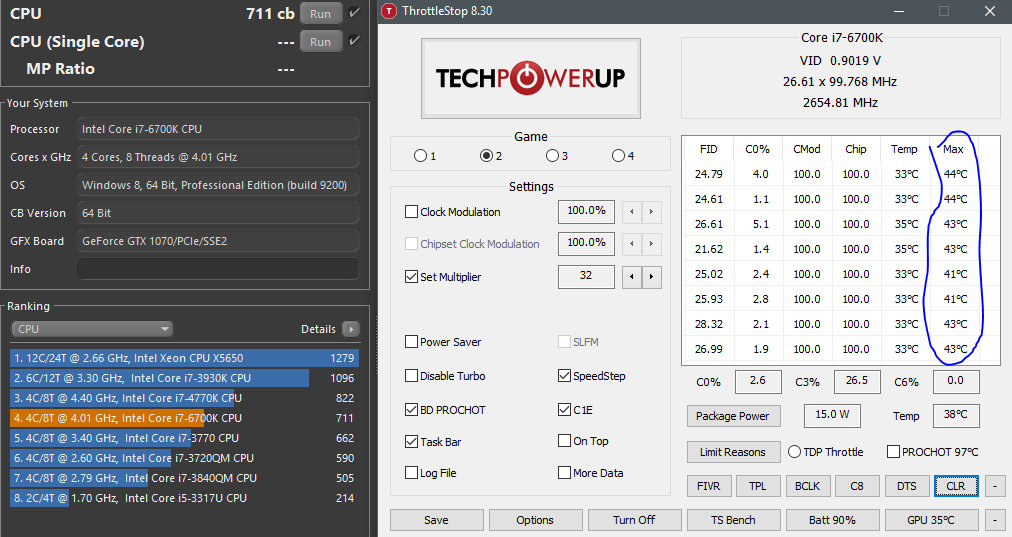Increase Chipset Clock Modulation with right arrow
Screen dimensions: 1012x537
[651, 244]
